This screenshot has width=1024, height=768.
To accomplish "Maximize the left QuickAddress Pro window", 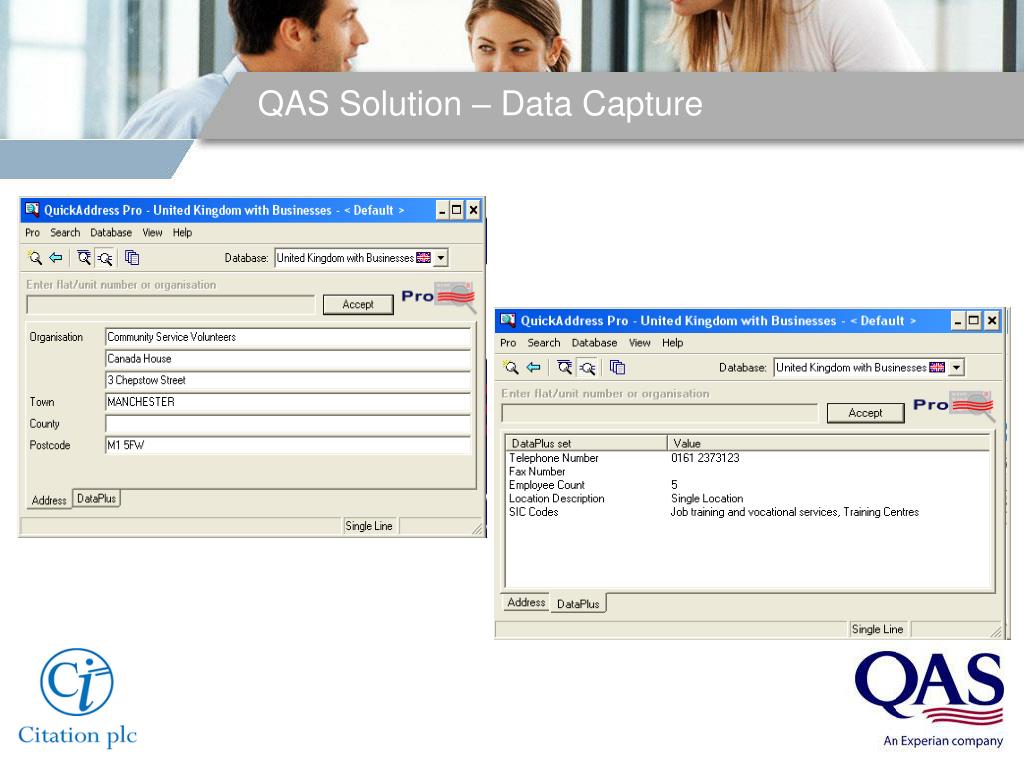I will click(x=457, y=210).
